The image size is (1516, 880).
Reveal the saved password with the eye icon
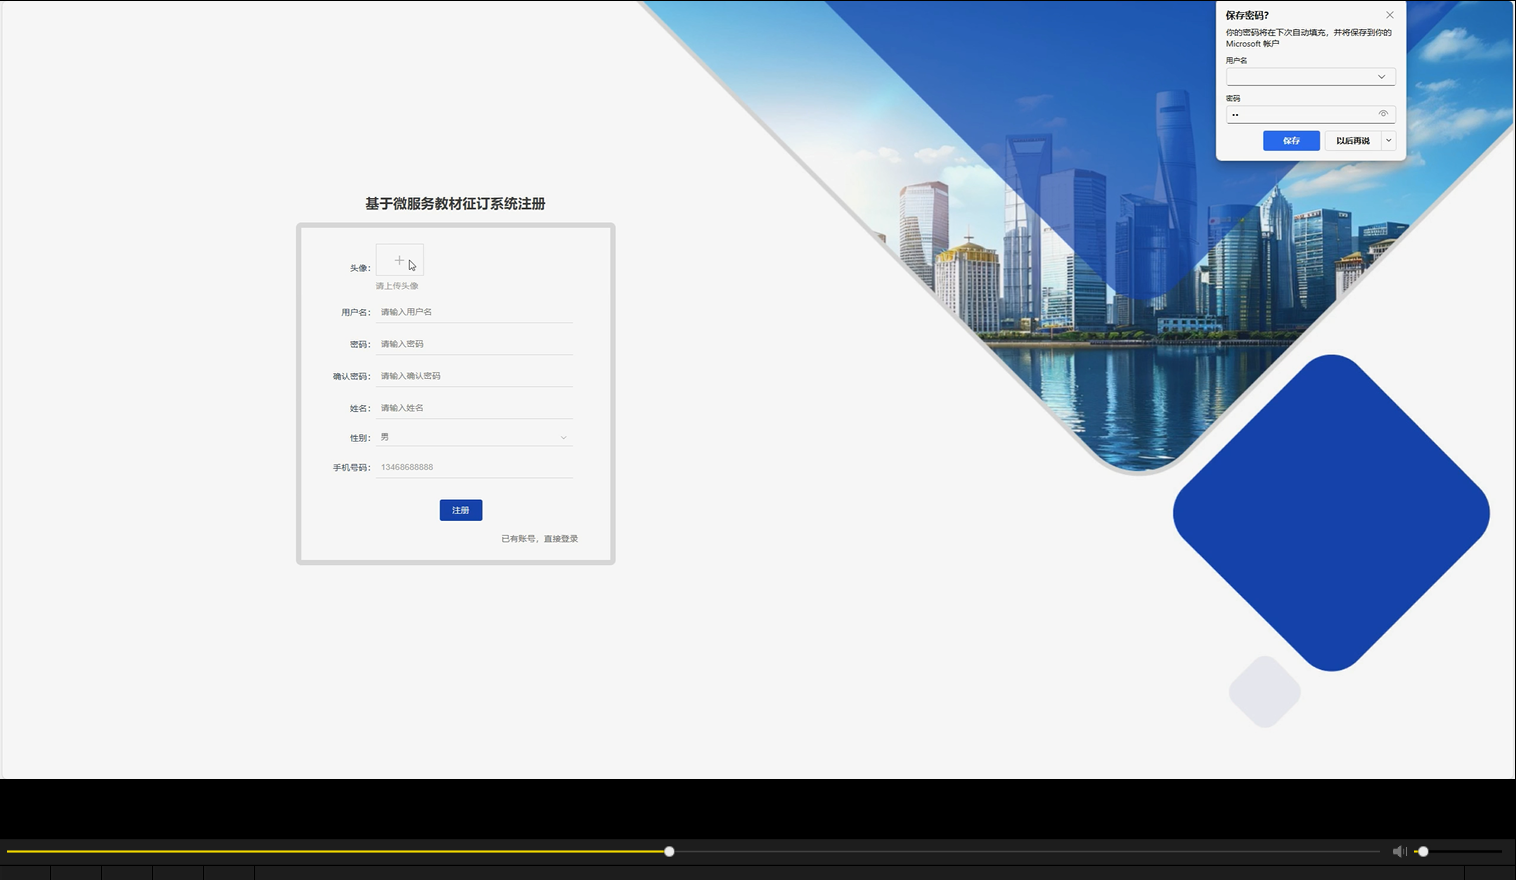(x=1384, y=114)
